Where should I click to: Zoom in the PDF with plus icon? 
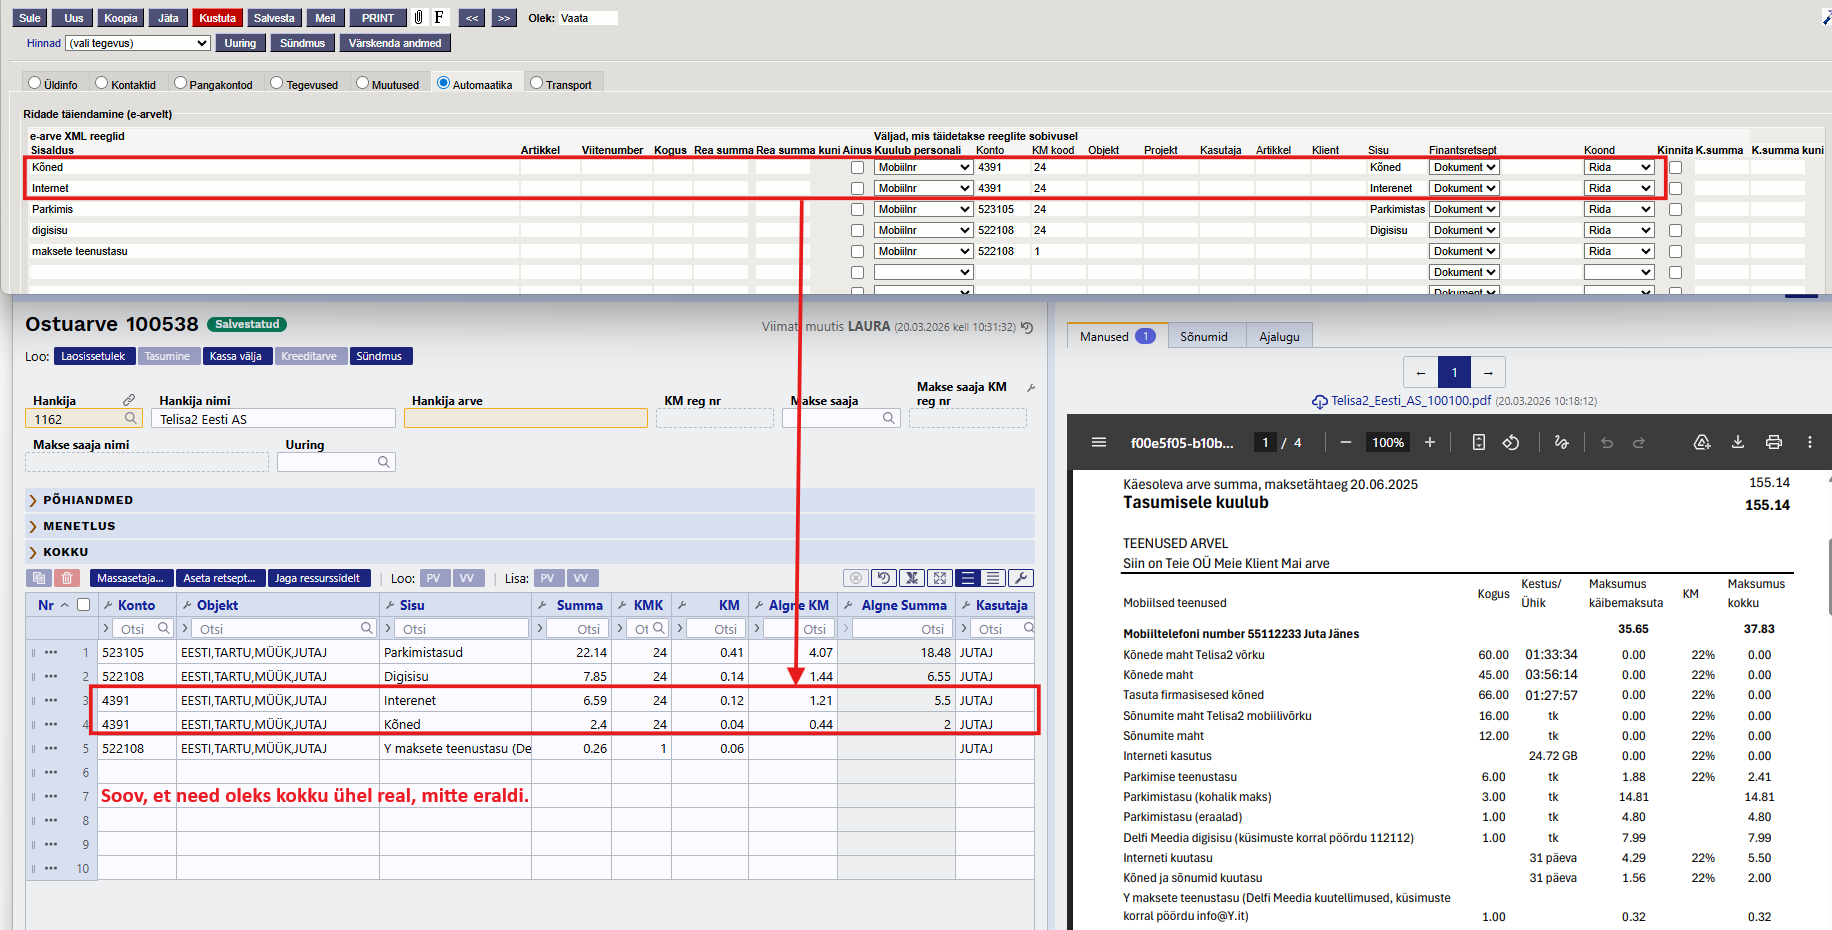point(1430,442)
